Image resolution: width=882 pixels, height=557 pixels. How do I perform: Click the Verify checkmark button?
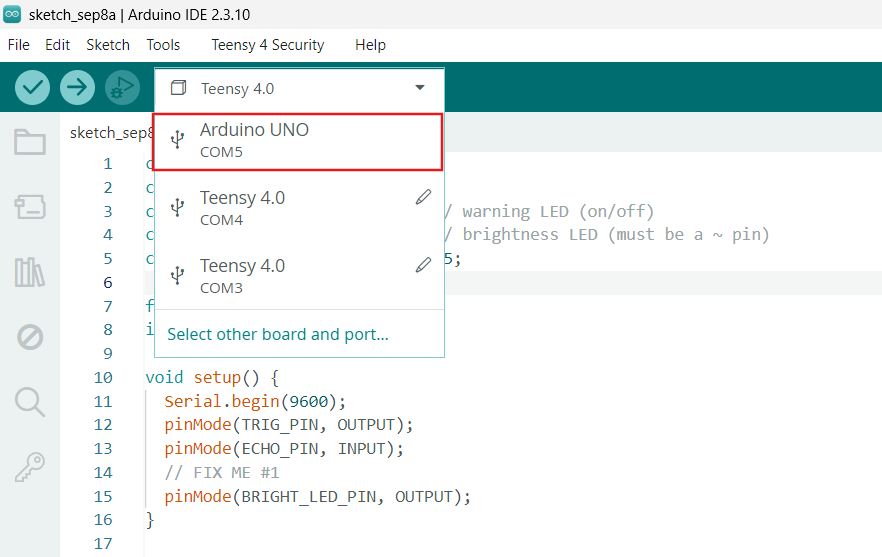32,88
